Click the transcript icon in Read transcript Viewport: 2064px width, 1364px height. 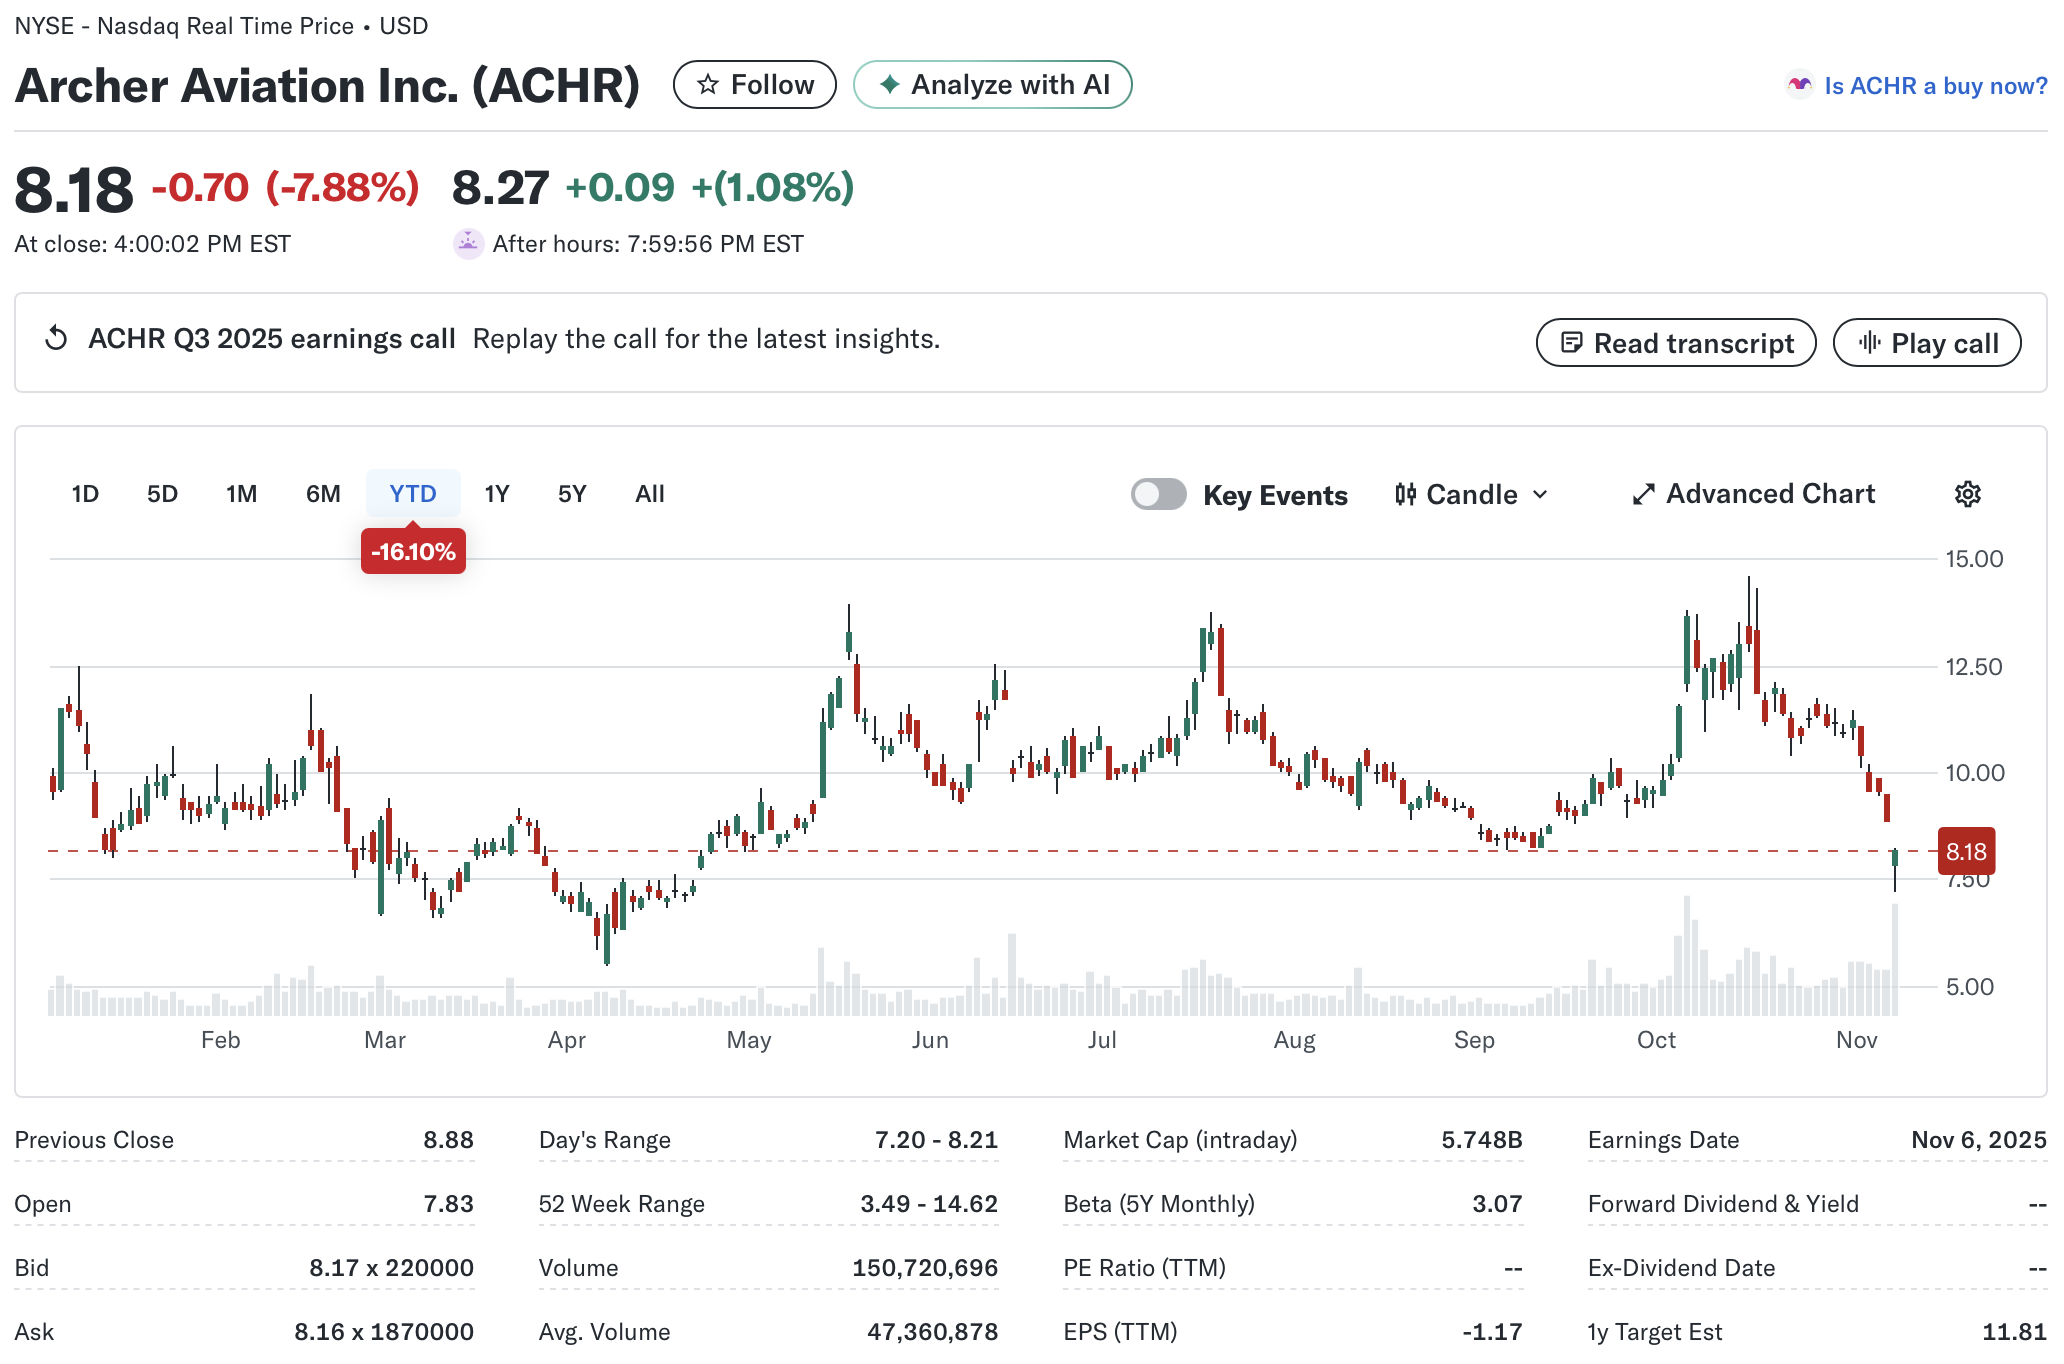[x=1571, y=343]
